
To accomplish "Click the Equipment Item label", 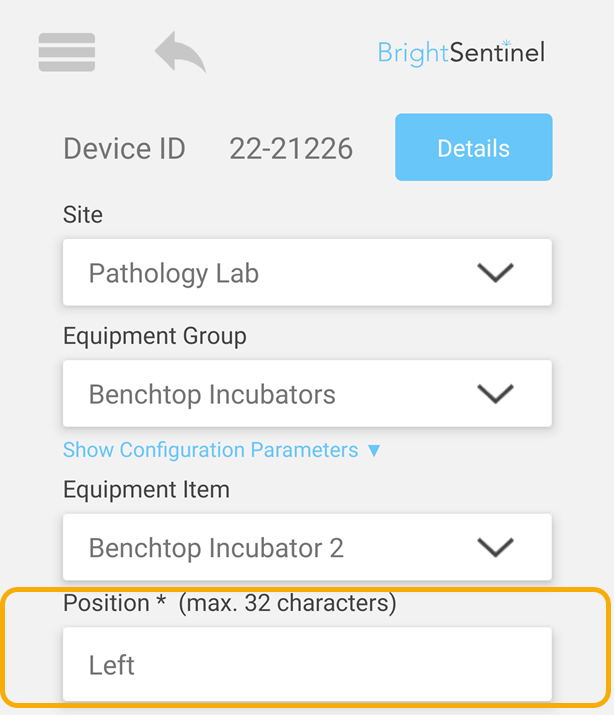I will pyautogui.click(x=146, y=490).
